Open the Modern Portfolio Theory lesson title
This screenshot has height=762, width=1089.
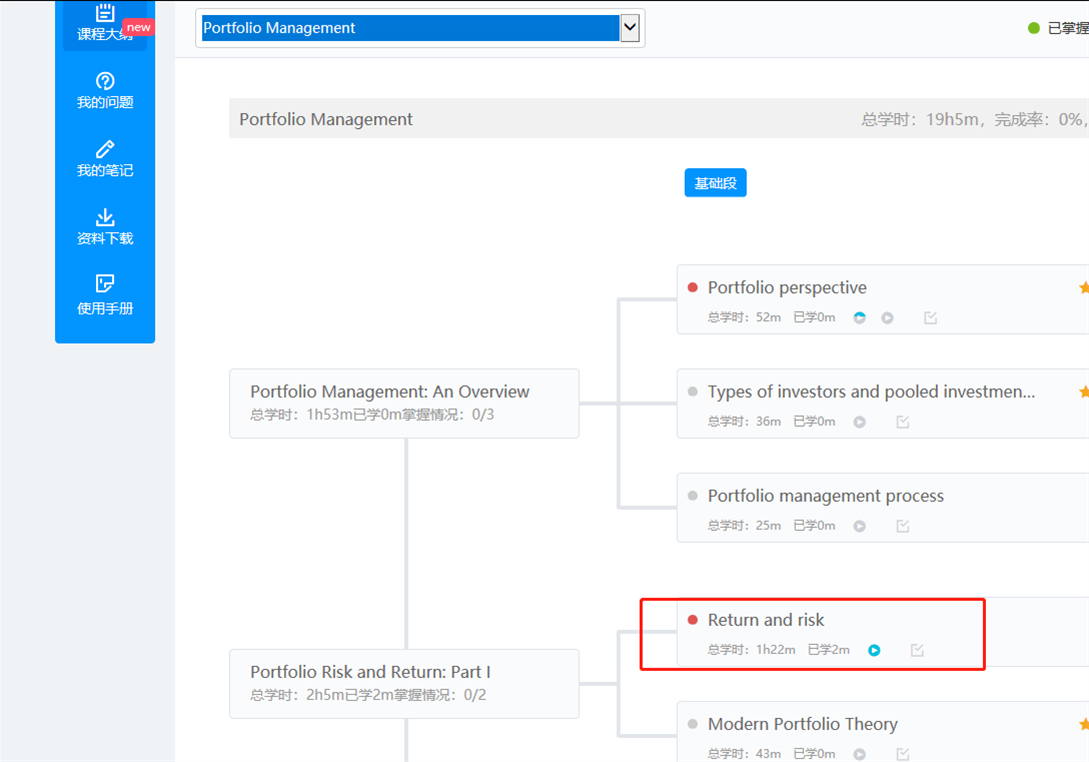pos(802,724)
